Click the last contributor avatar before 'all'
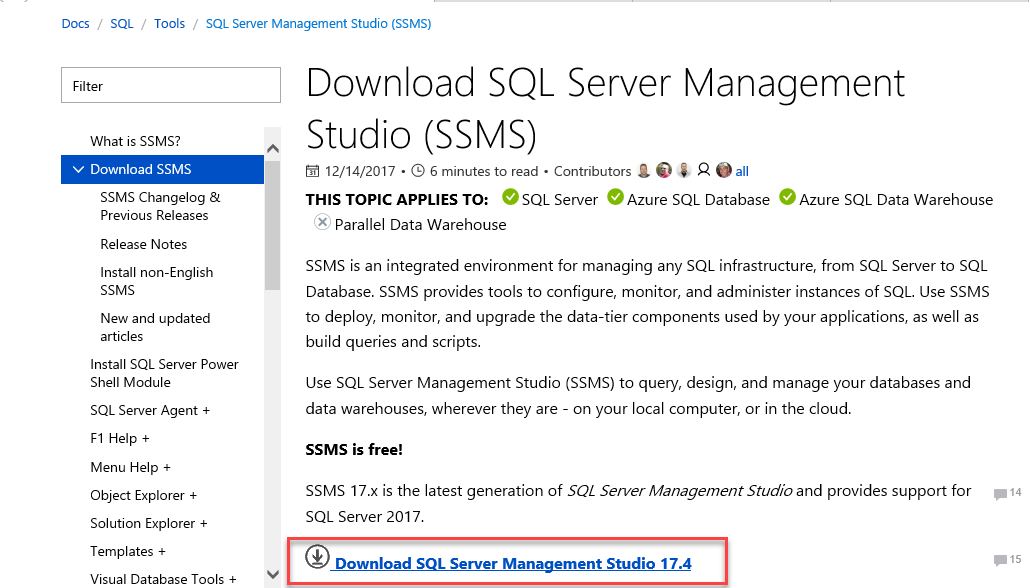Screen dimensions: 1030x588 [724, 171]
